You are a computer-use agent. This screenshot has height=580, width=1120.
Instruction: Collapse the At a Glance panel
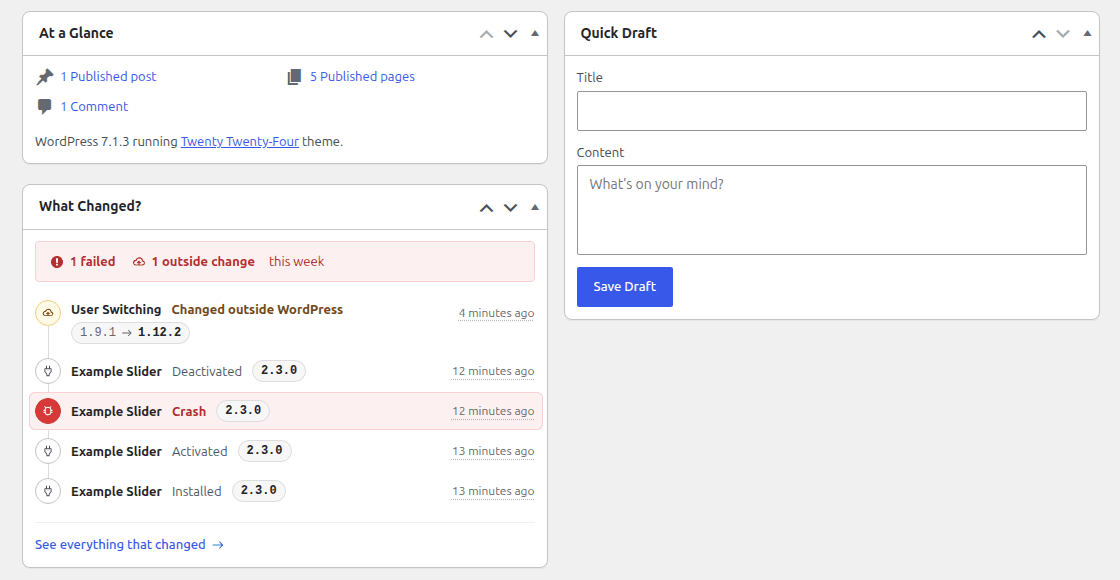(535, 33)
